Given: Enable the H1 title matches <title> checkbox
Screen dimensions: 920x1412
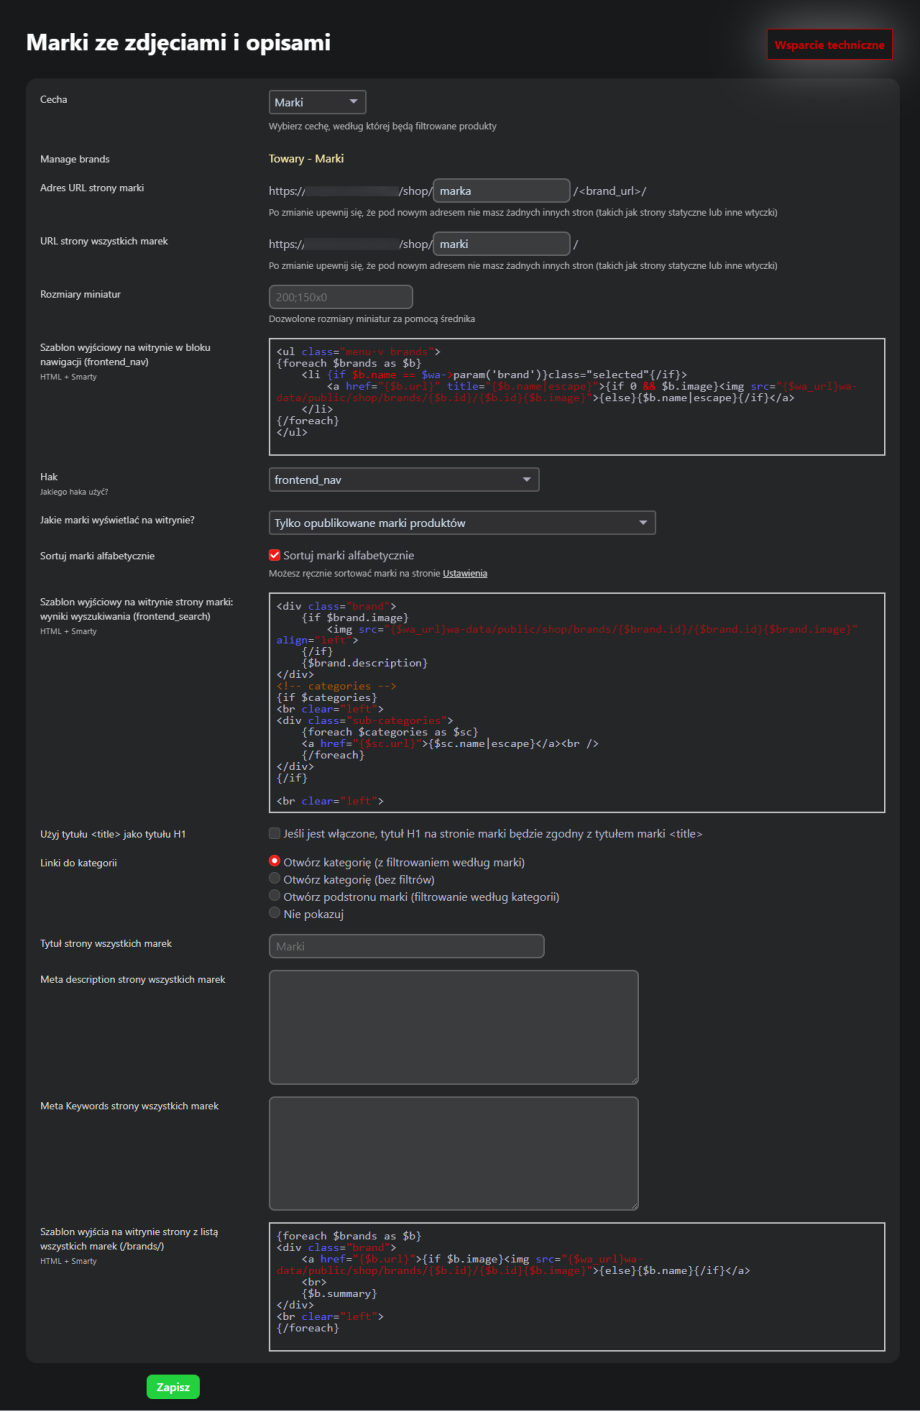Looking at the screenshot, I should 275,833.
